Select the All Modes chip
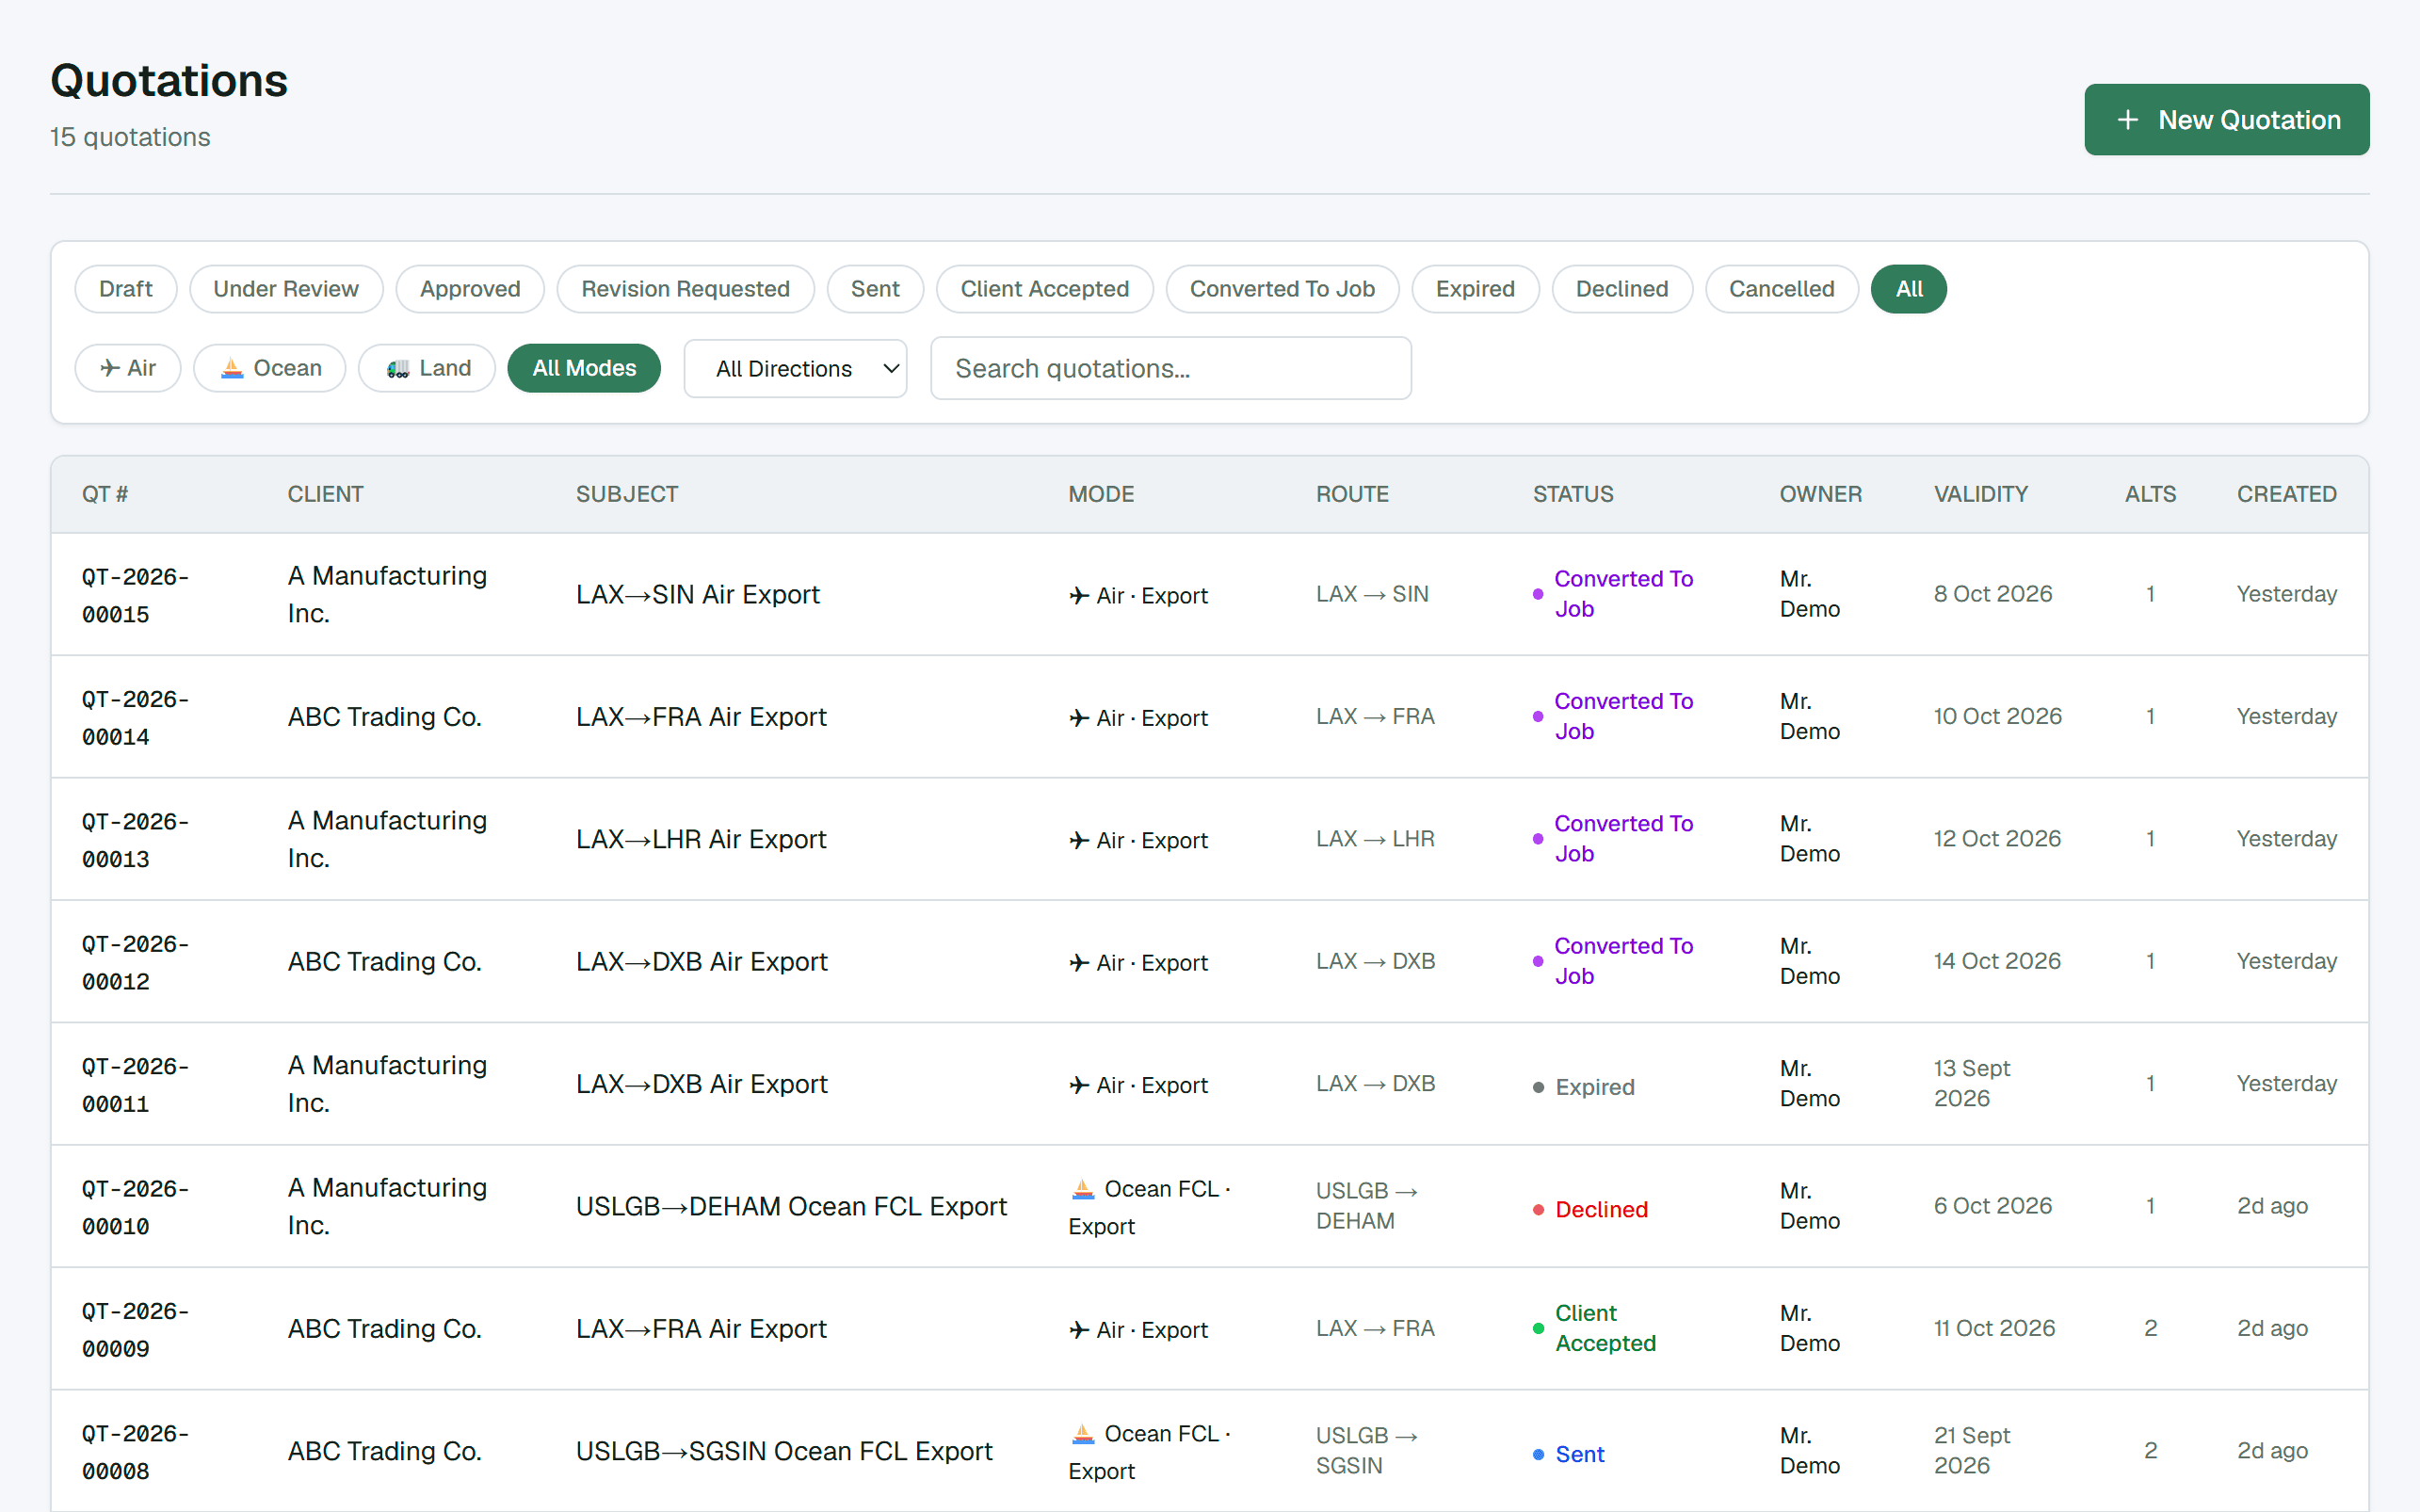The image size is (2420, 1512). (x=584, y=368)
